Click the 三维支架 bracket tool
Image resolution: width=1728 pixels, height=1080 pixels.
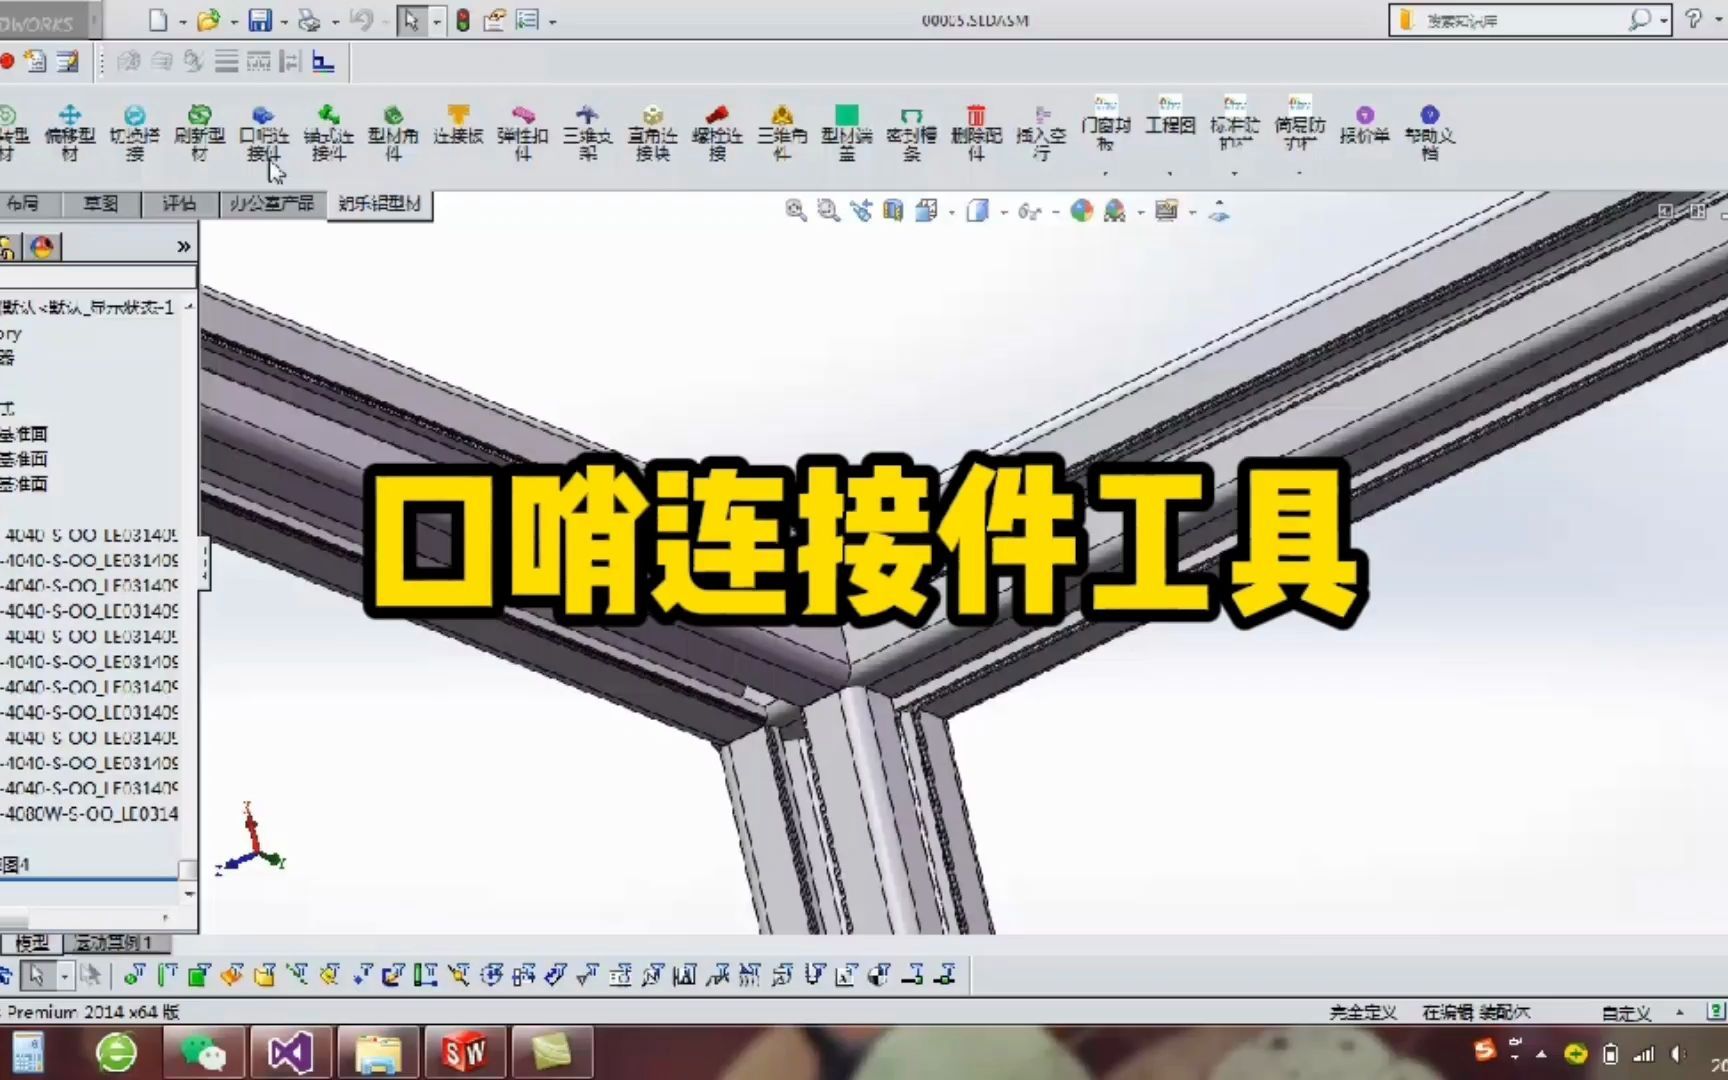(587, 134)
